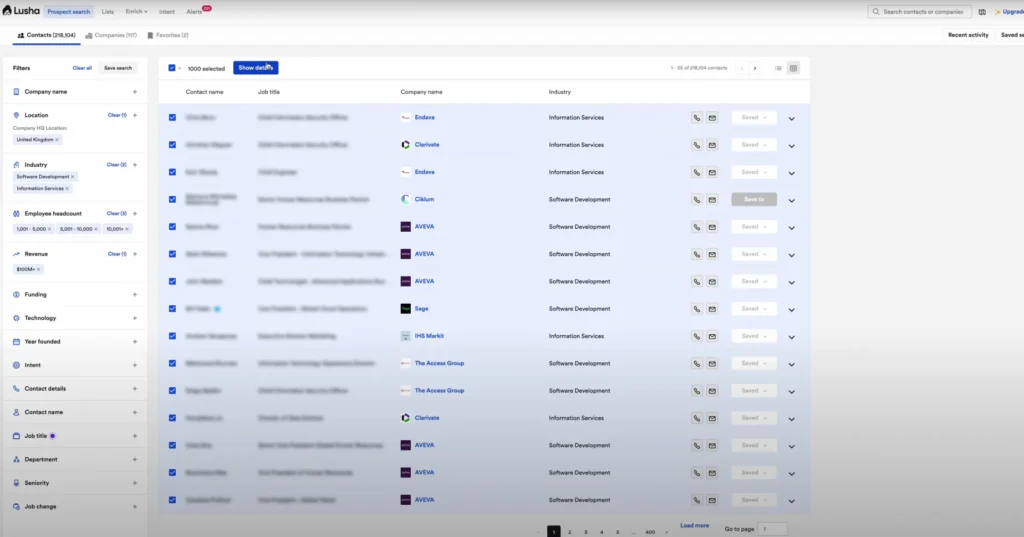
Task: Show phone for Sage contact
Action: [x=697, y=309]
